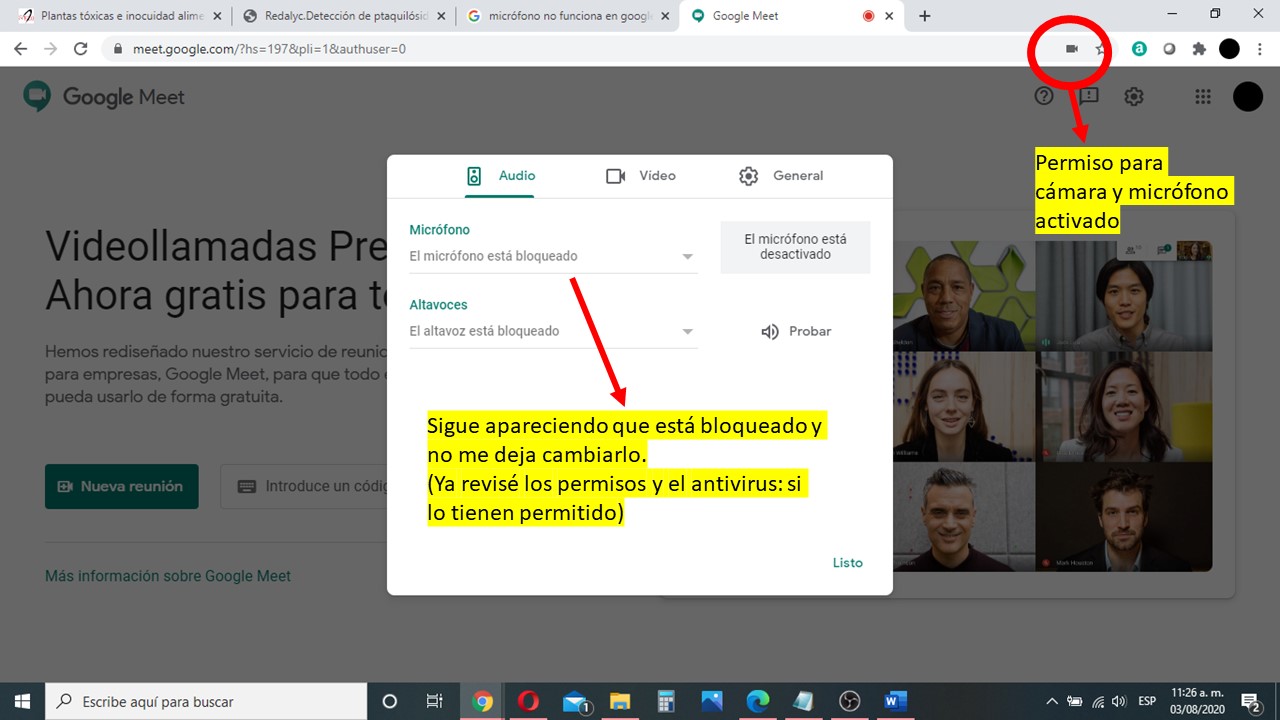1280x720 pixels.
Task: Open camera permission icon in address bar
Action: [x=1069, y=48]
